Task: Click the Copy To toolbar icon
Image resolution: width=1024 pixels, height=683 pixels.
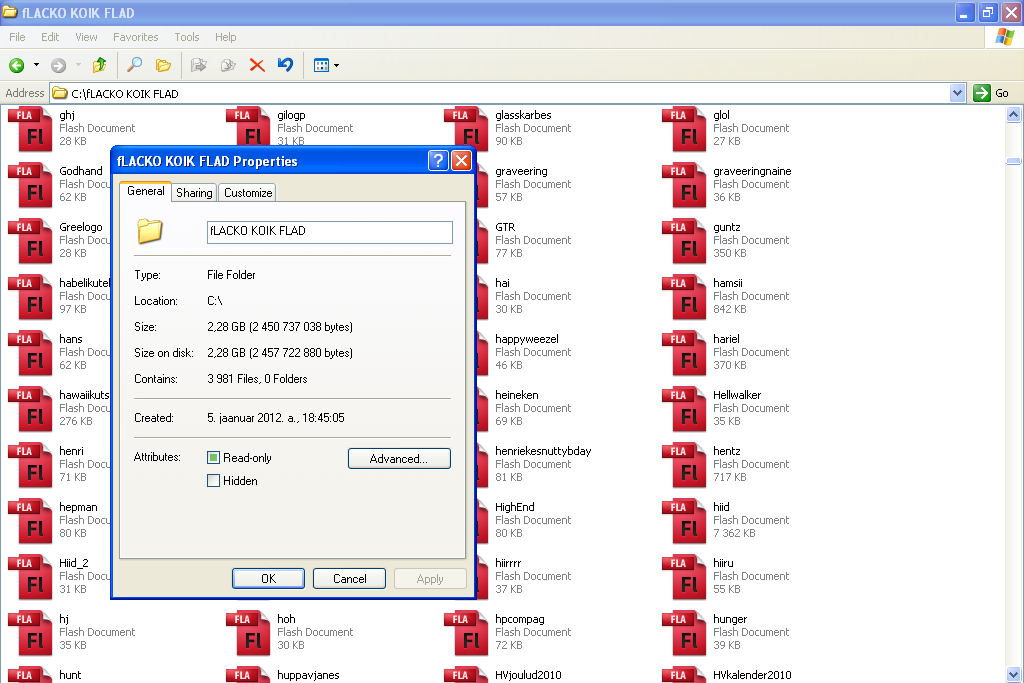Action: 228,65
